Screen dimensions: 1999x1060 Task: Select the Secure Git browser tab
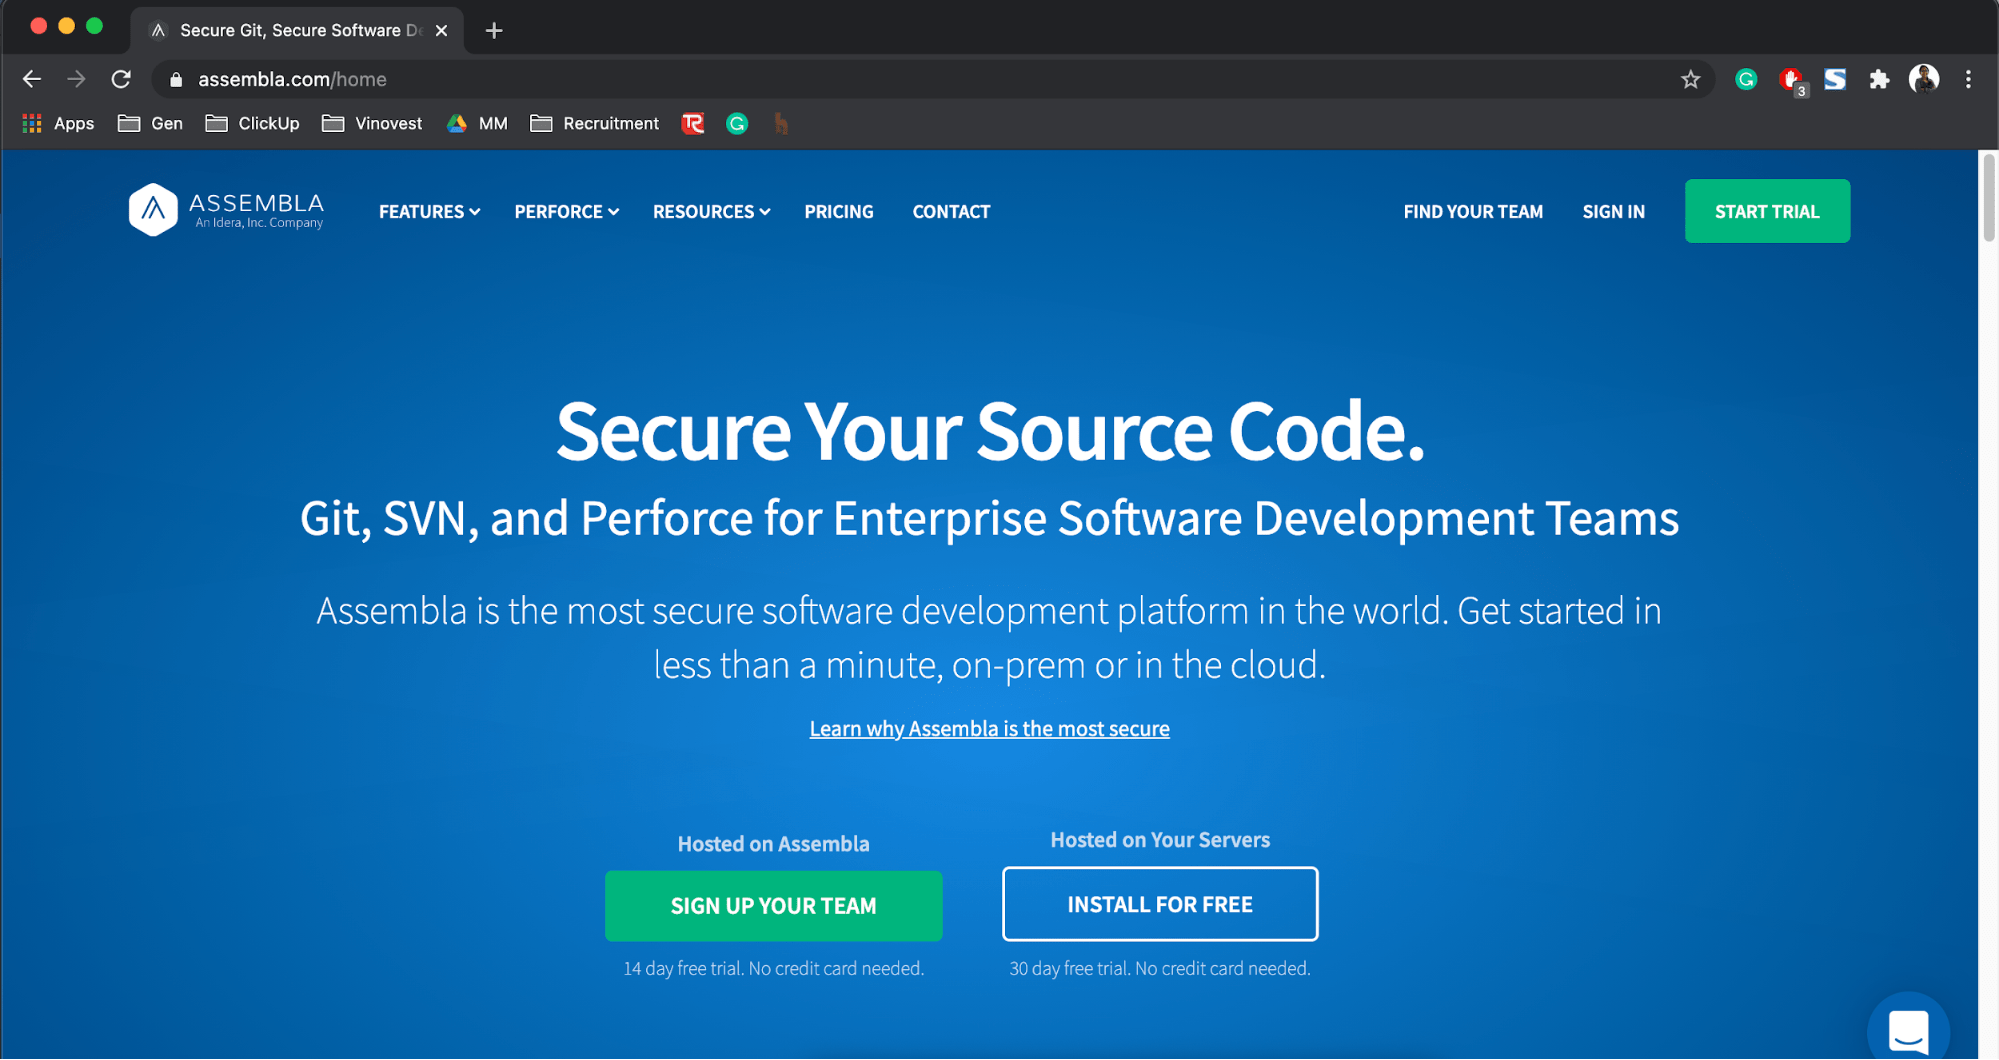coord(297,30)
